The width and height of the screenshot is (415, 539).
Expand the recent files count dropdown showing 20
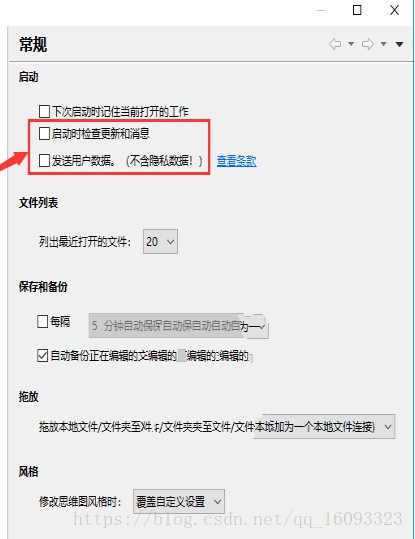coord(160,242)
